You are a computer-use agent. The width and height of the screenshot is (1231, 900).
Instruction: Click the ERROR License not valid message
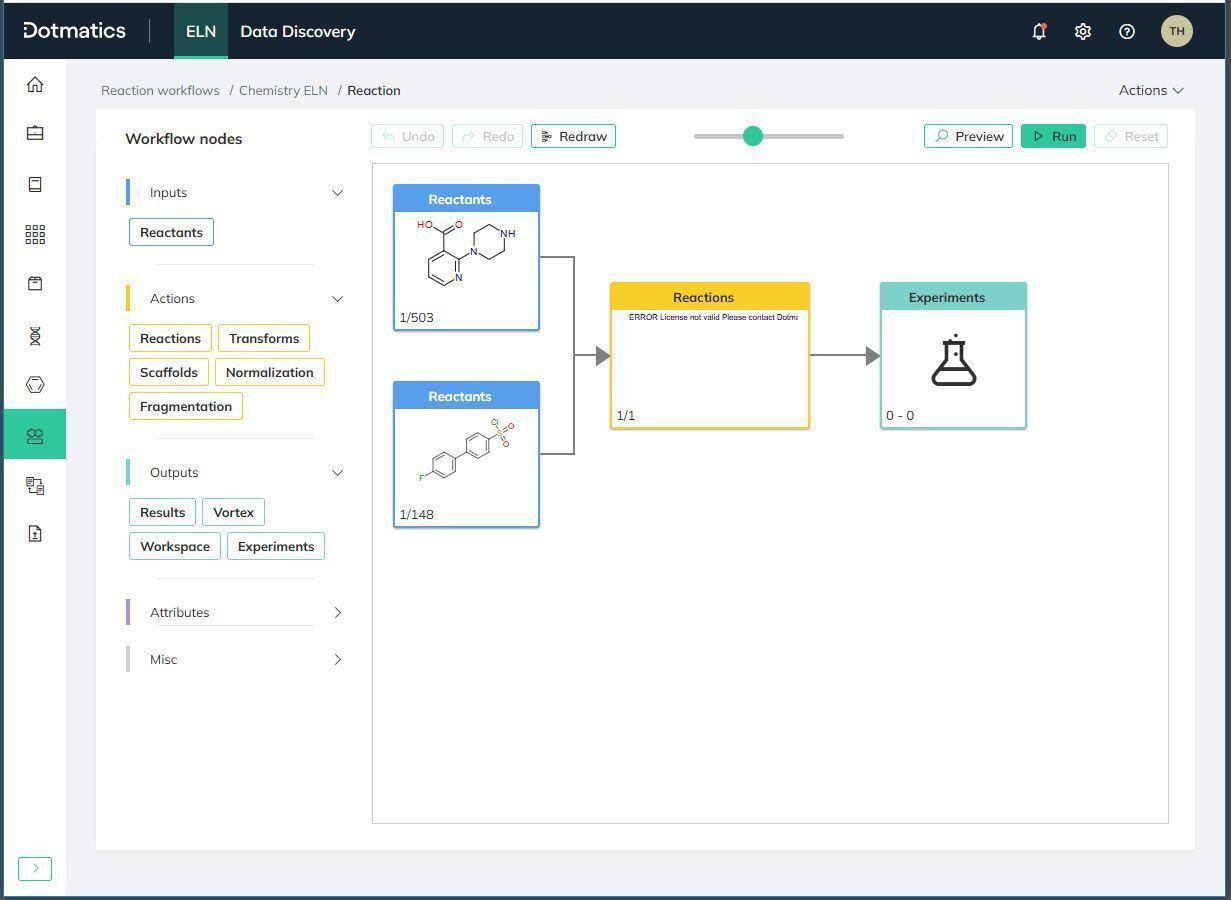pyautogui.click(x=713, y=317)
